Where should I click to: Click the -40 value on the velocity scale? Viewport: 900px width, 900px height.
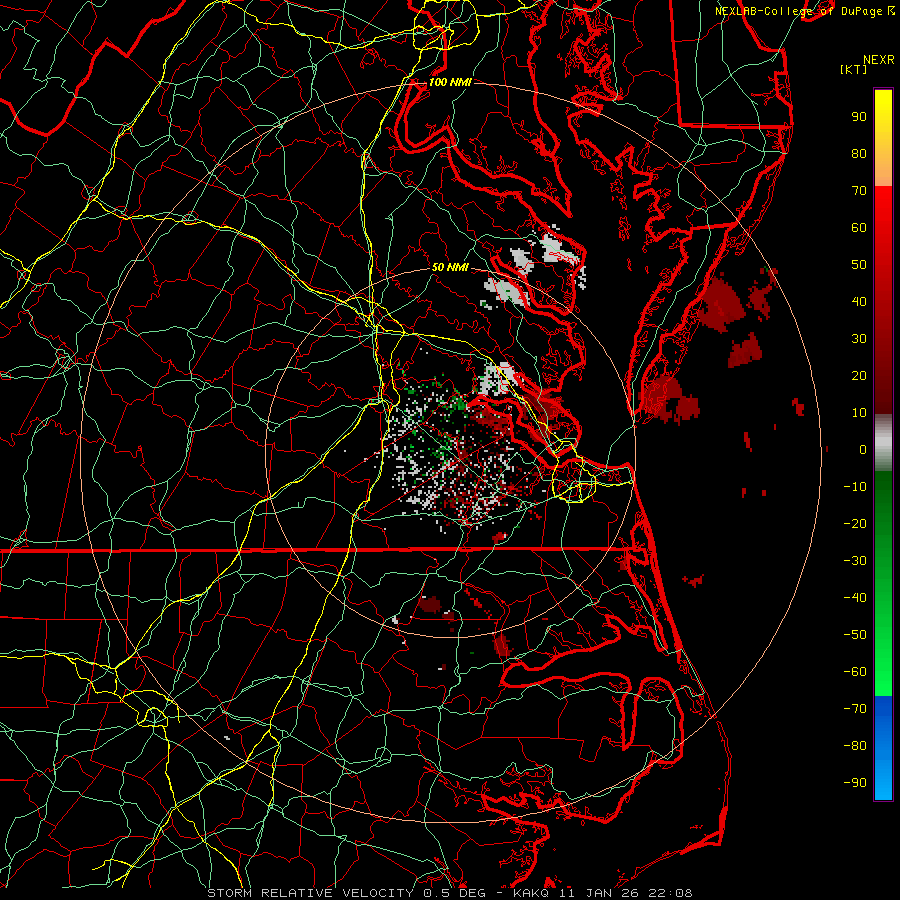coord(855,598)
